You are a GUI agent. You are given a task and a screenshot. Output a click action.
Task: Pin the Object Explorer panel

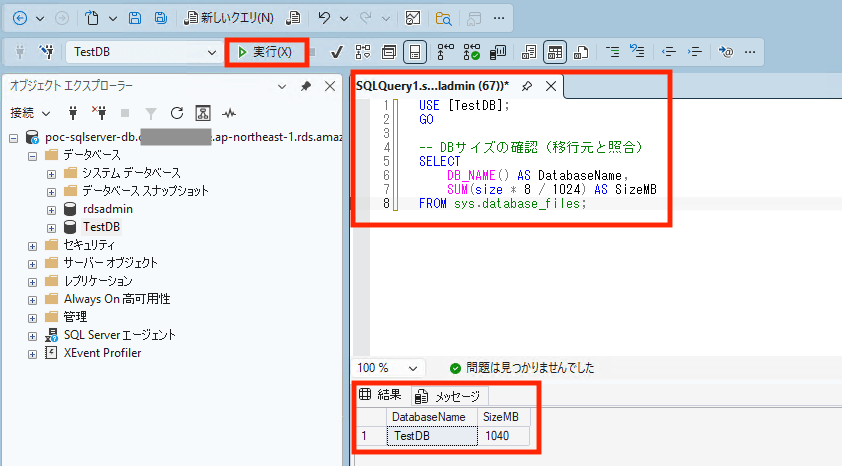[x=306, y=86]
